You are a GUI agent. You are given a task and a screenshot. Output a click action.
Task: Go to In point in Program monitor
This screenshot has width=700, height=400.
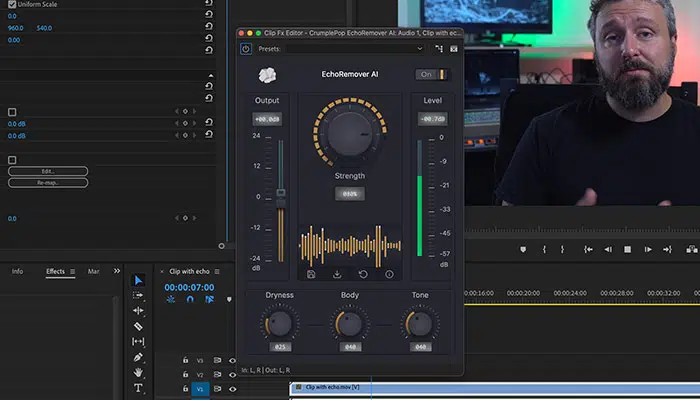(588, 250)
